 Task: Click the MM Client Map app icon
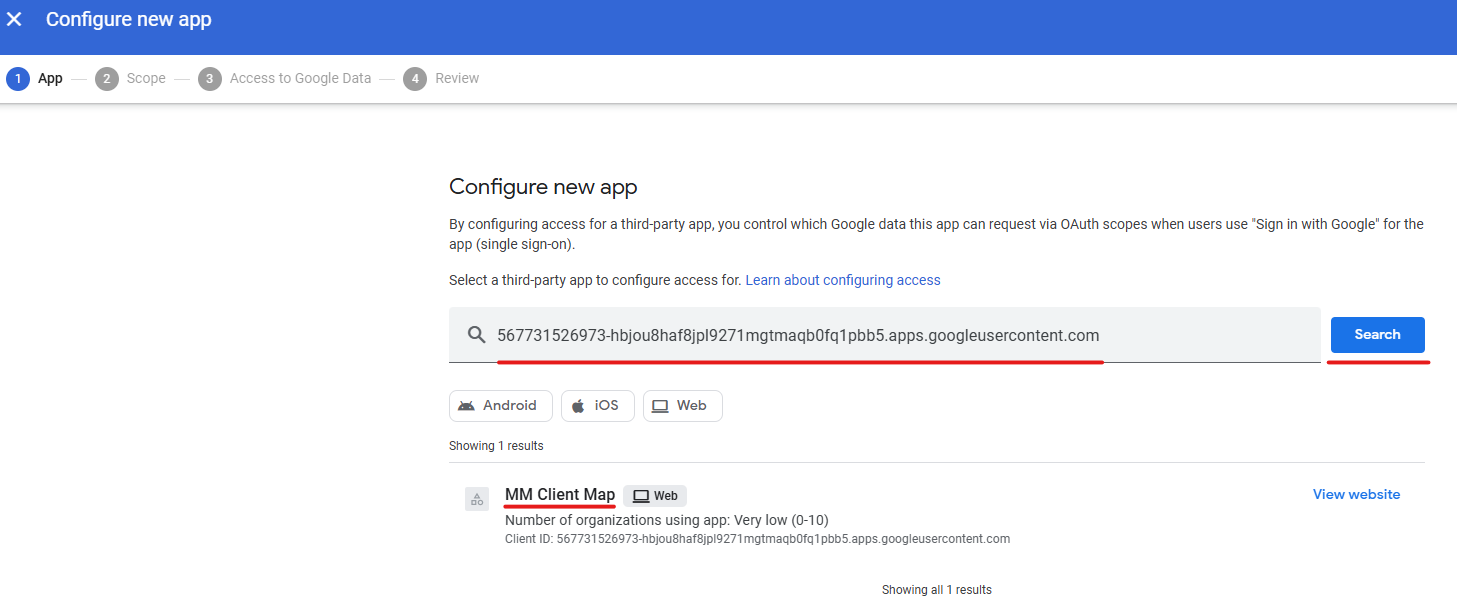pyautogui.click(x=477, y=499)
